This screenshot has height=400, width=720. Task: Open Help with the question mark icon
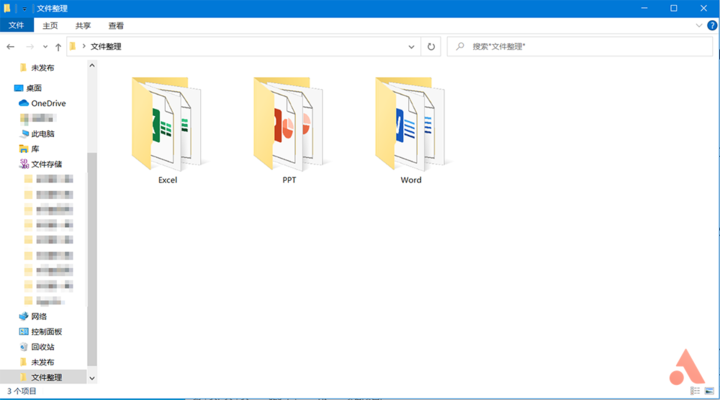click(712, 26)
